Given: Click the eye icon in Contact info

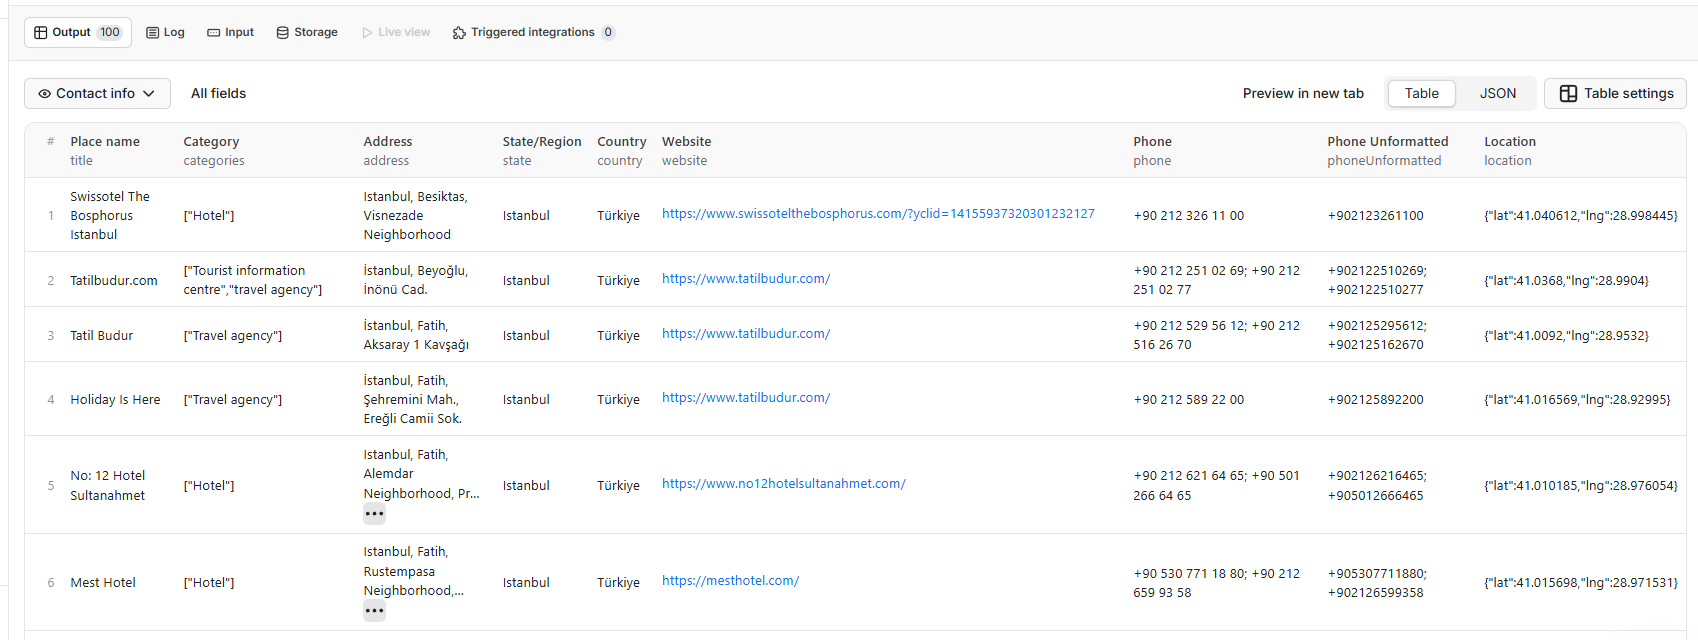Looking at the screenshot, I should pos(45,93).
